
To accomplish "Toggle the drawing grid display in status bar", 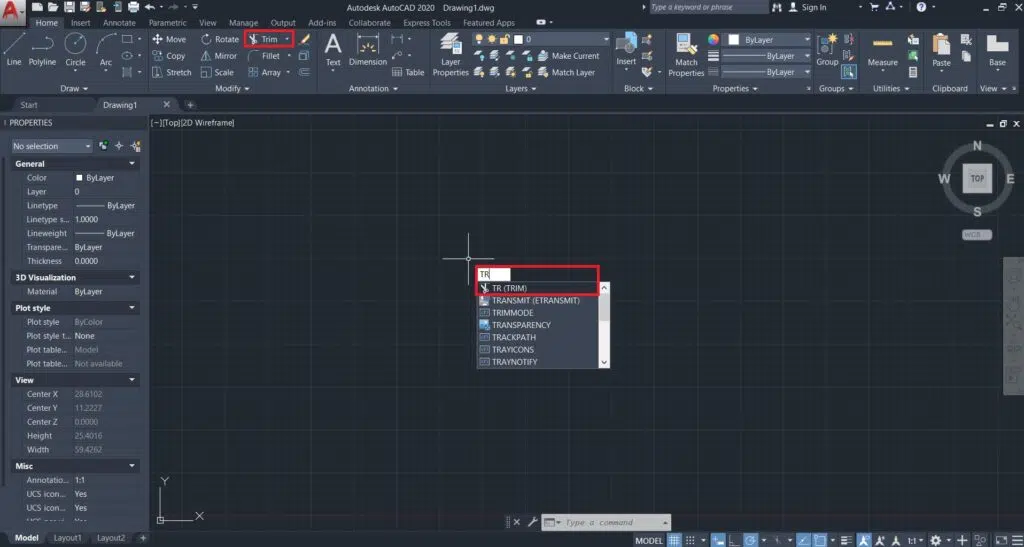I will pyautogui.click(x=675, y=540).
